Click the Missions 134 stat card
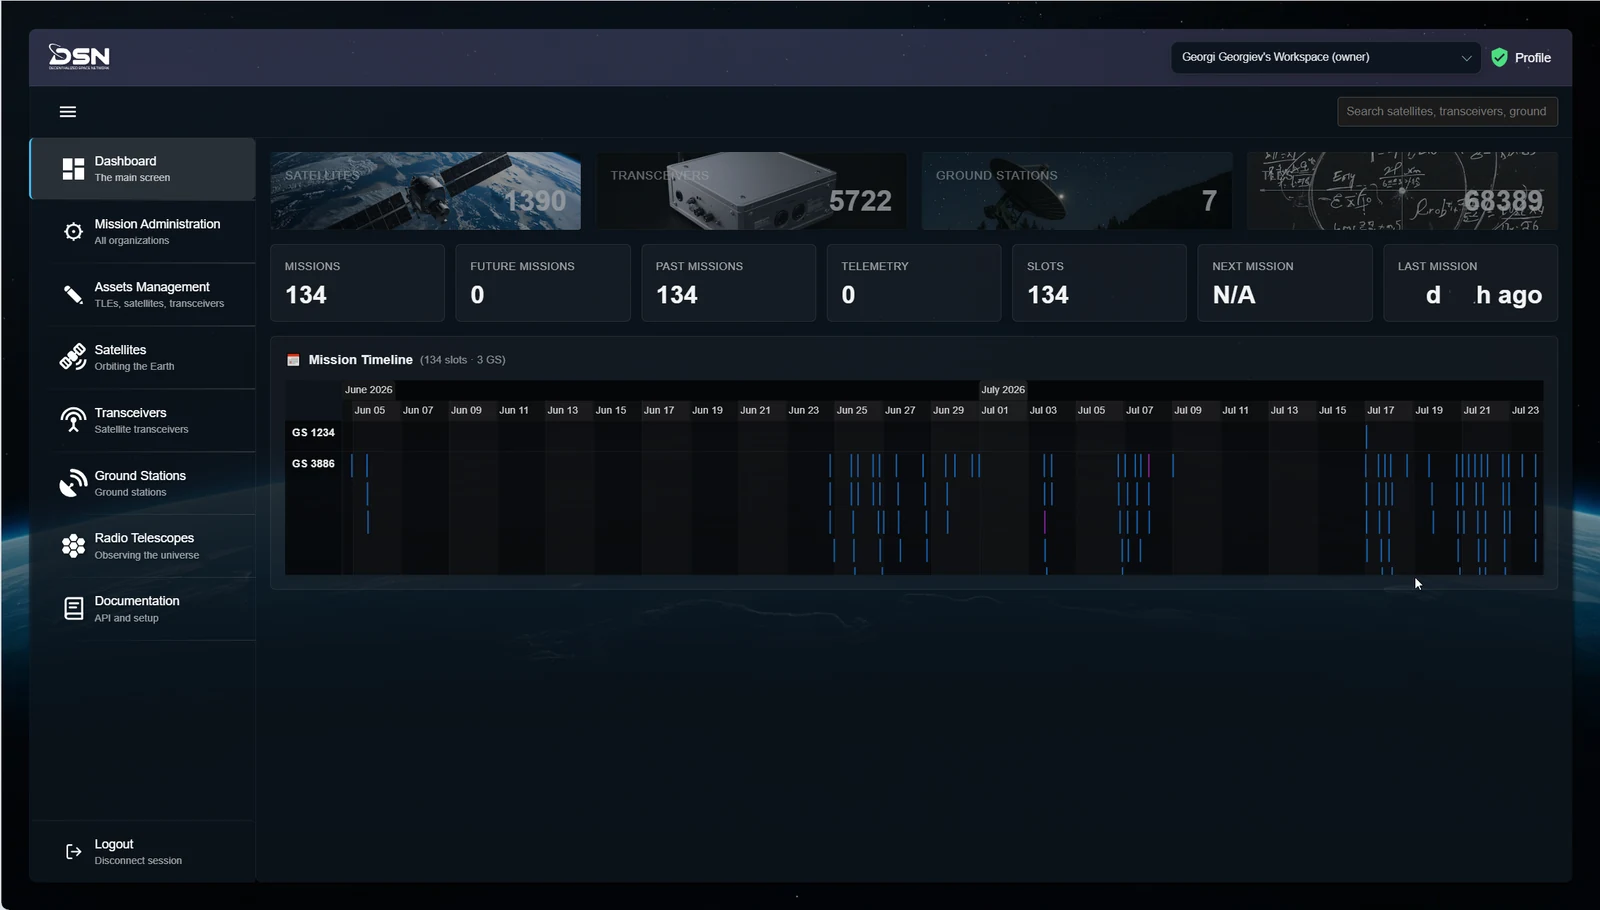 pyautogui.click(x=357, y=283)
